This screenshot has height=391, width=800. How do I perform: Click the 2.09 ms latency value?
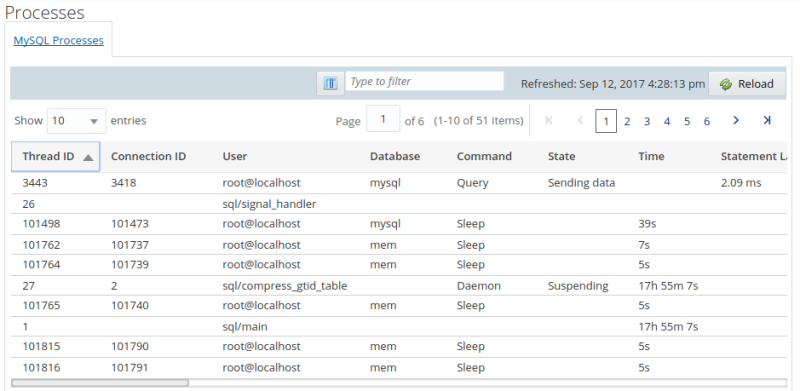pyautogui.click(x=741, y=183)
